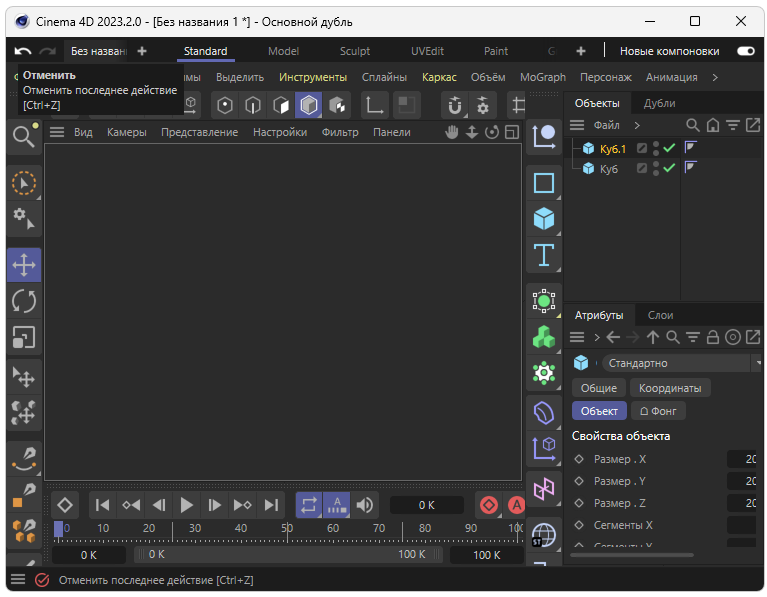Open MoGraph menu
Image resolution: width=767 pixels, height=597 pixels.
542,77
